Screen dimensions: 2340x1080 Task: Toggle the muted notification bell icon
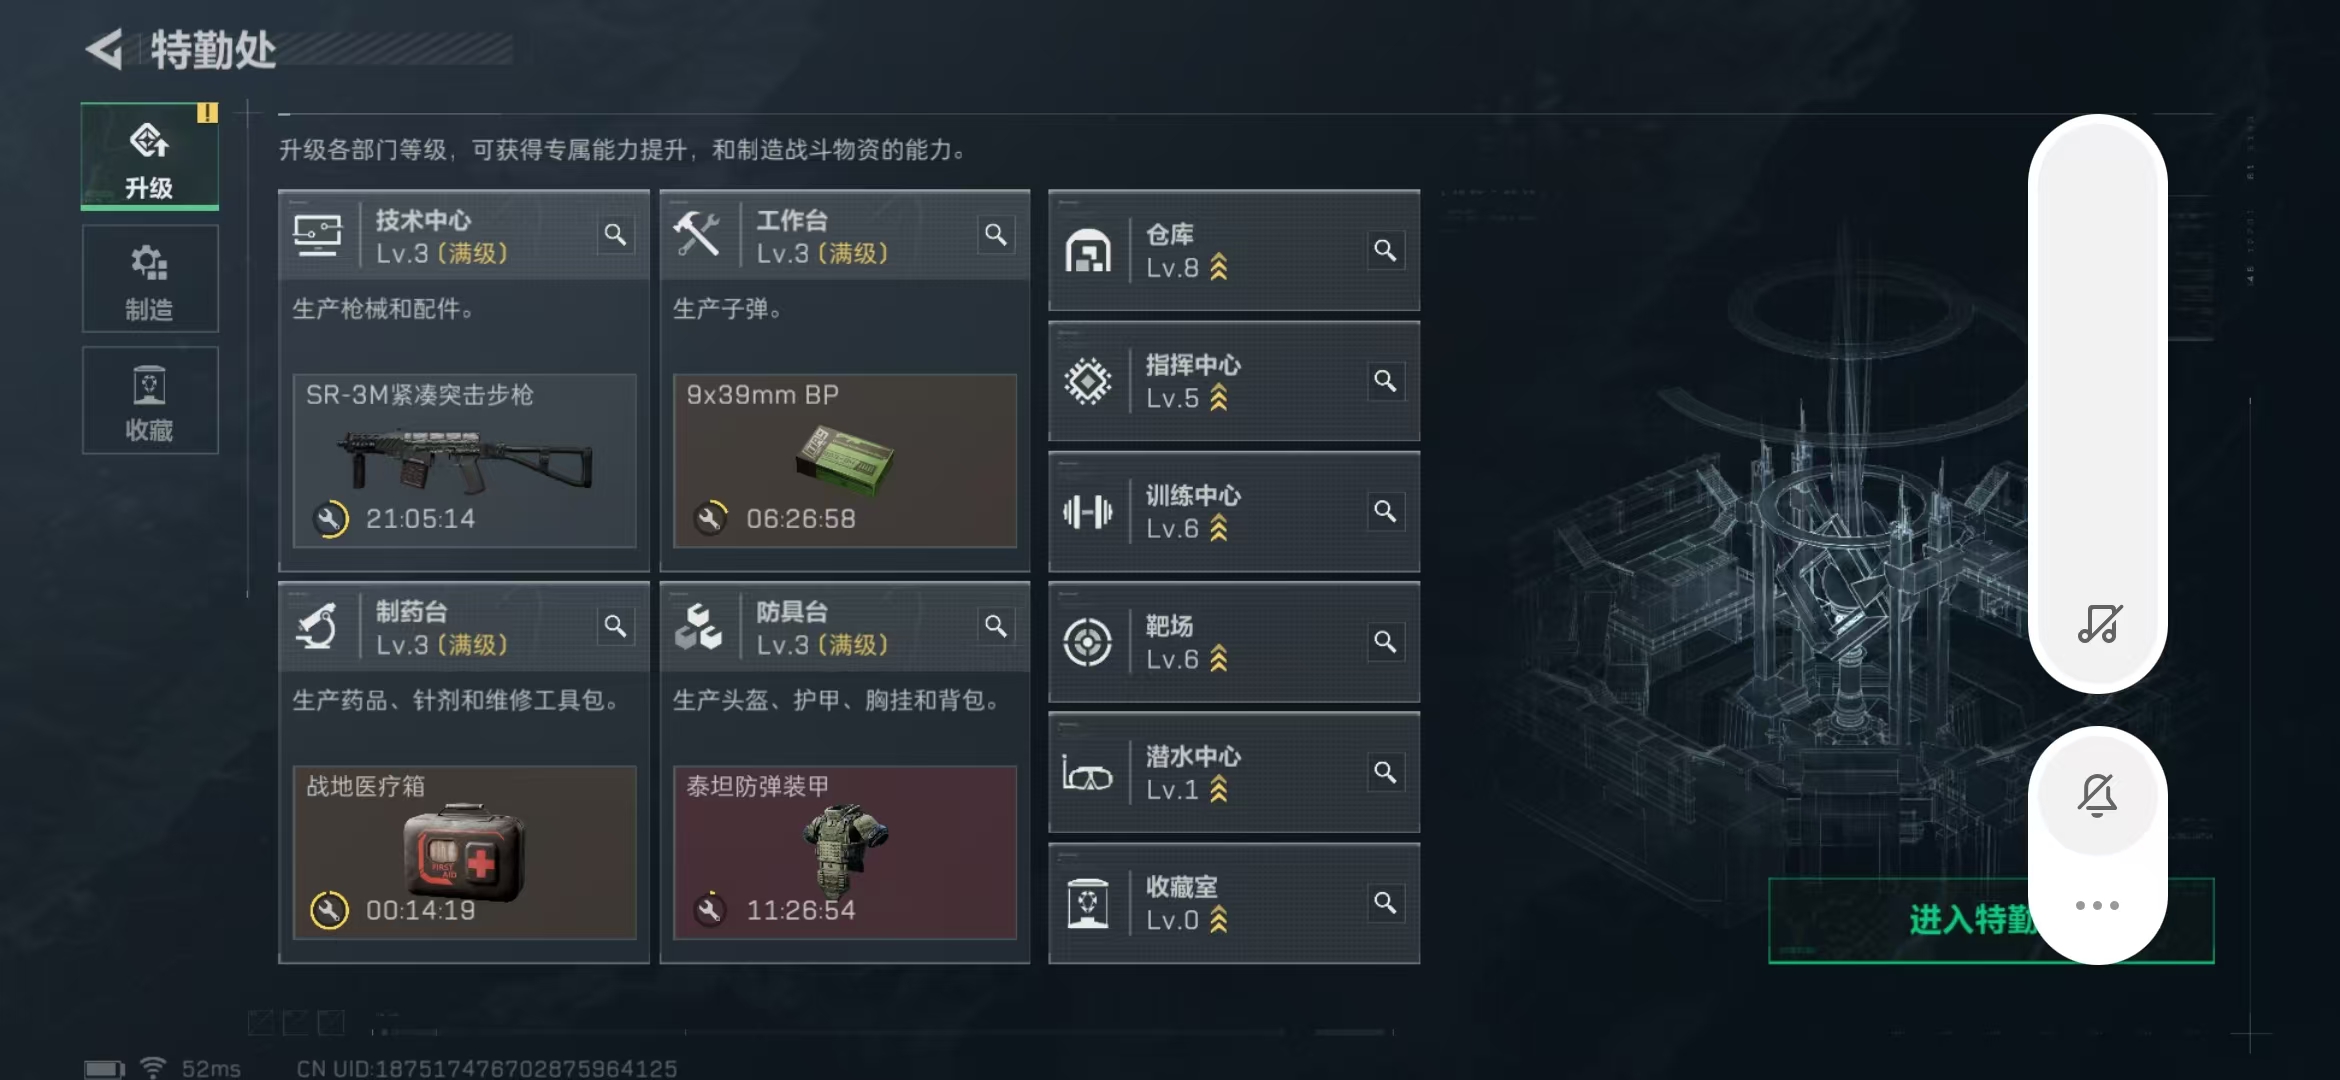pyautogui.click(x=2097, y=796)
